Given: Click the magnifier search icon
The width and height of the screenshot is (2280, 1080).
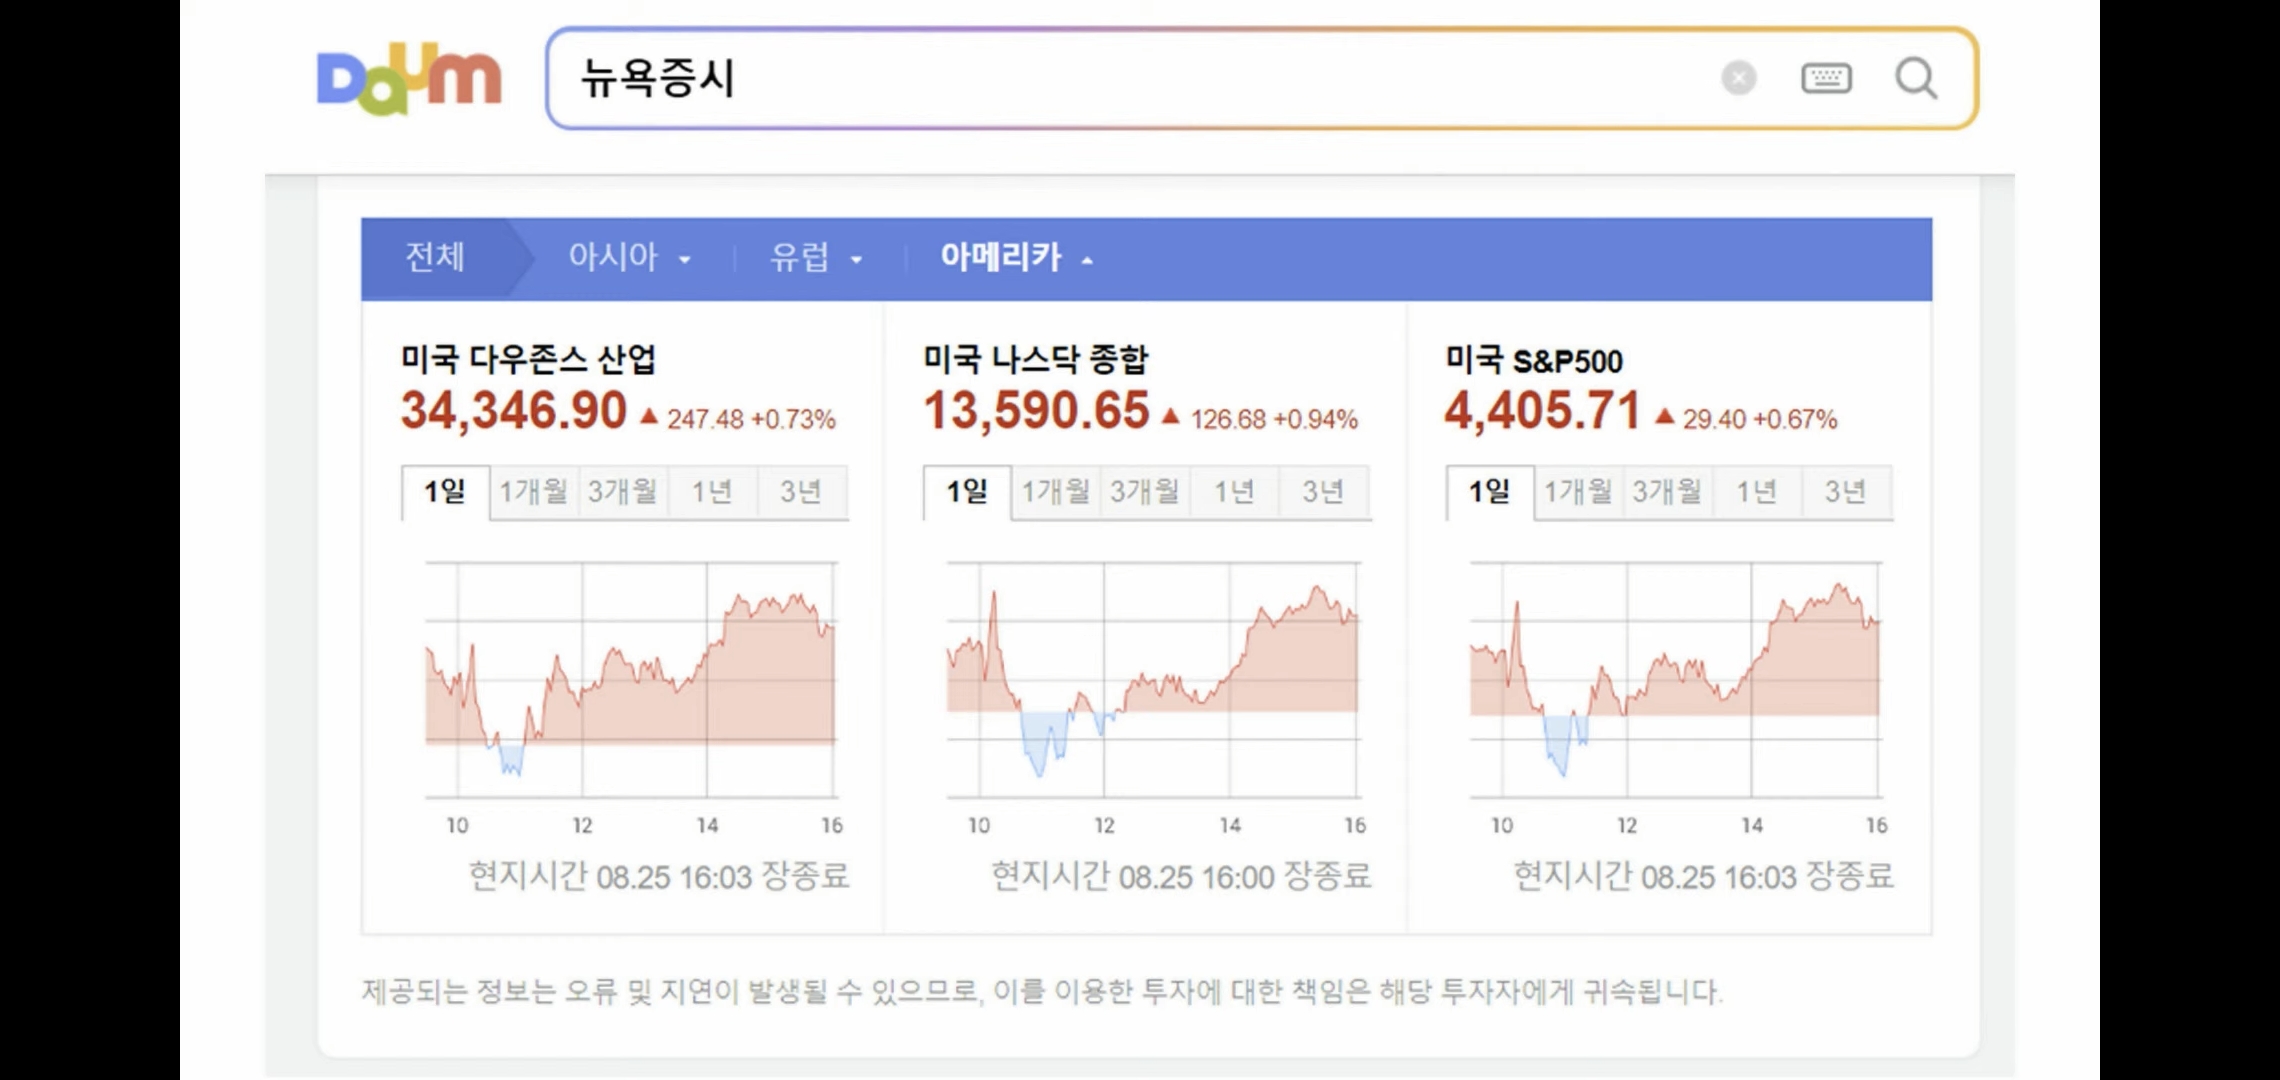Looking at the screenshot, I should pos(1916,78).
